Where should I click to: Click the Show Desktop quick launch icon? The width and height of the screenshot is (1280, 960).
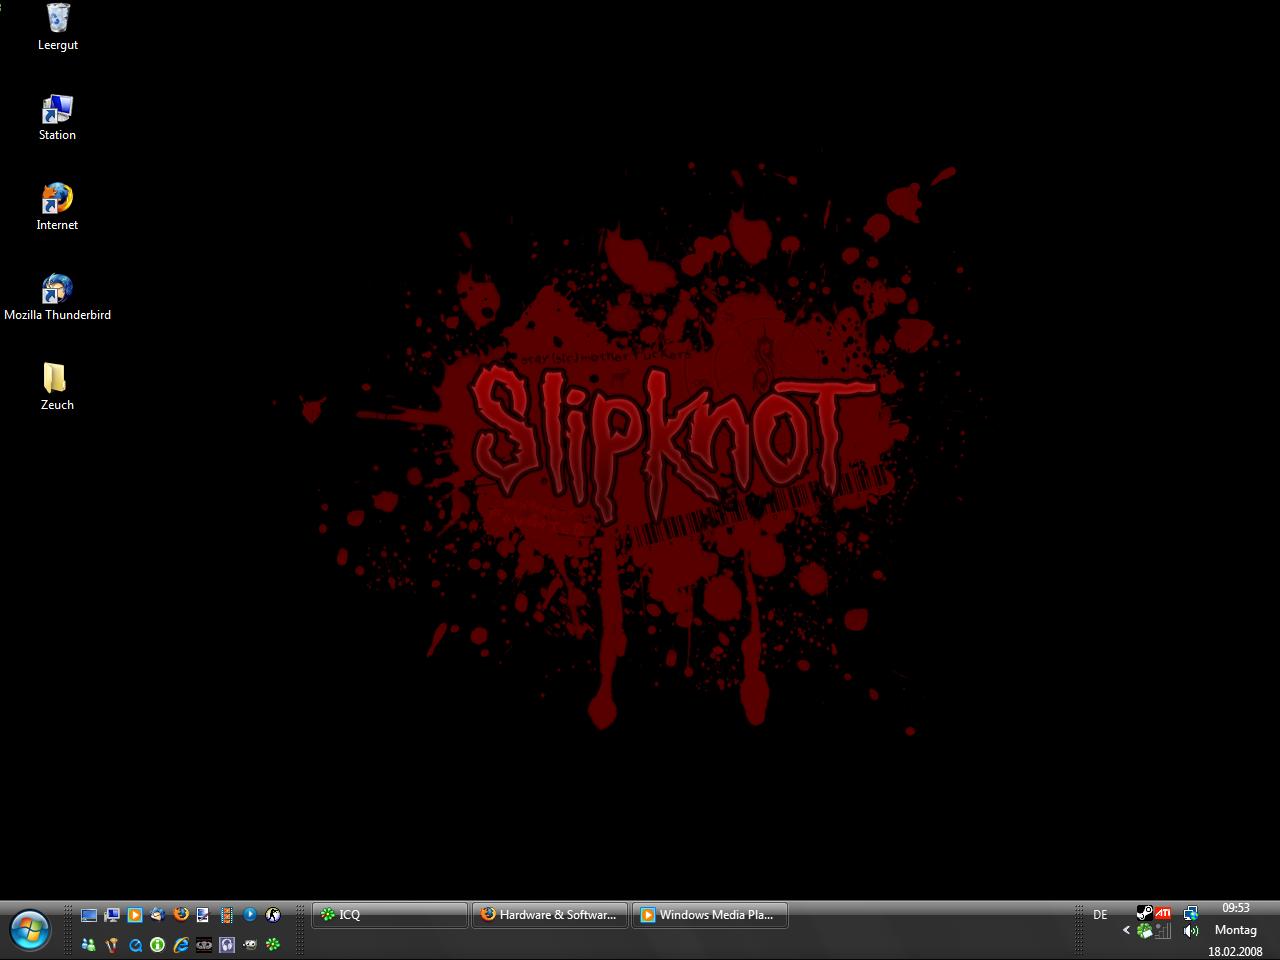[89, 915]
